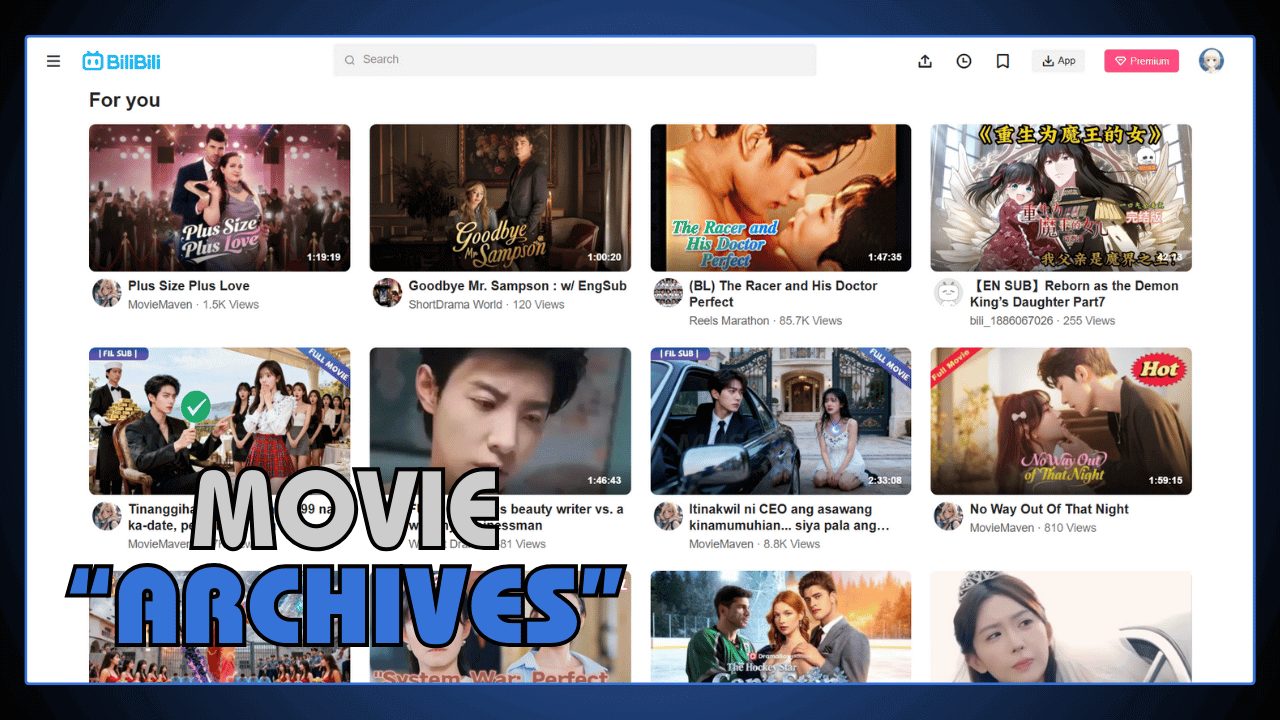Play the (BL) The Racer and His Doctor thumbnail

[780, 196]
